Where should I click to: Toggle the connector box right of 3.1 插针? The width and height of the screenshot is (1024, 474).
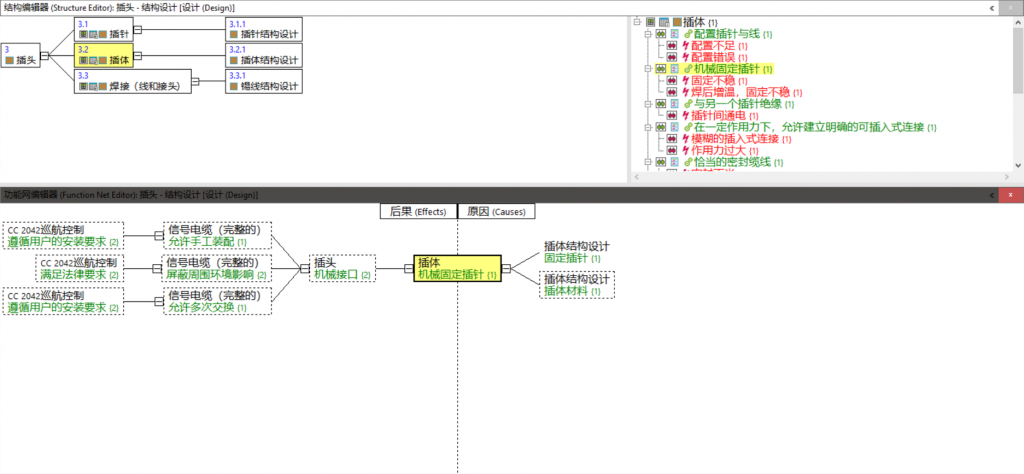click(x=139, y=30)
